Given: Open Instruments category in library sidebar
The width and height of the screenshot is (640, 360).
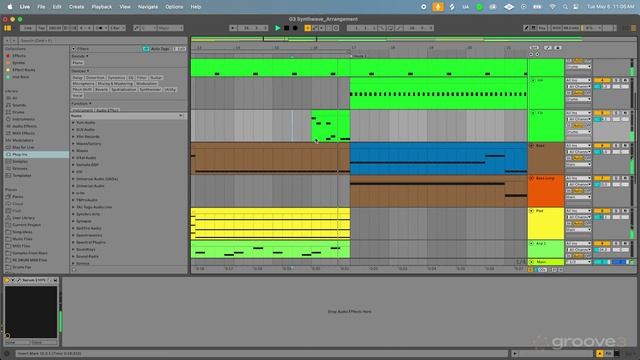Looking at the screenshot, I should 23,119.
